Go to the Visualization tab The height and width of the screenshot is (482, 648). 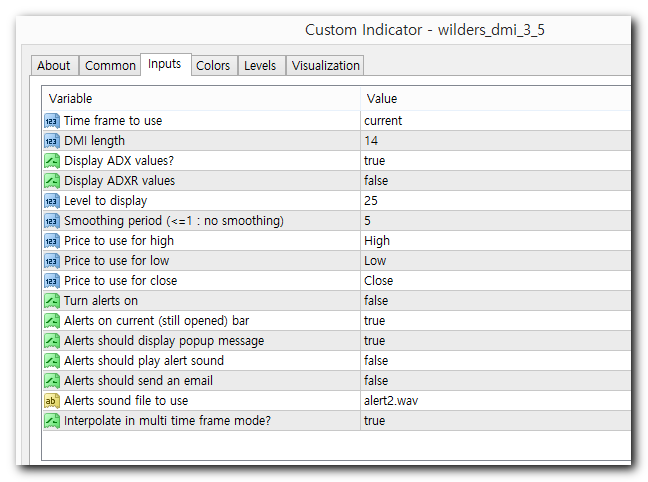[x=326, y=66]
